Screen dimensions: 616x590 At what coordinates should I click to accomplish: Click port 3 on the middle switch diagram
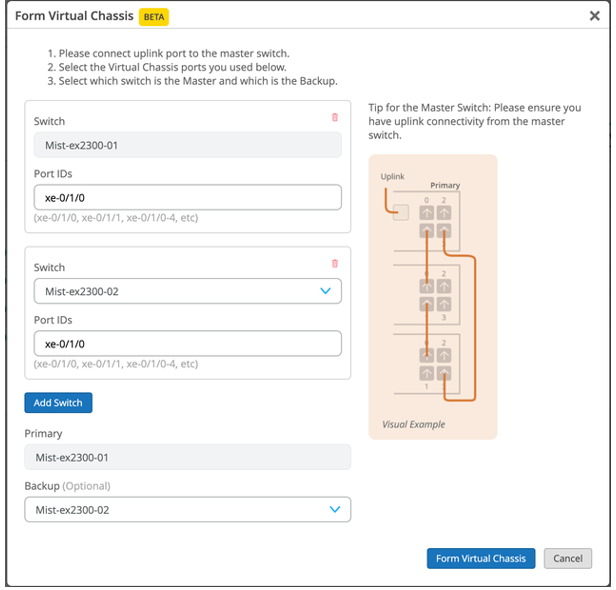pyautogui.click(x=444, y=304)
